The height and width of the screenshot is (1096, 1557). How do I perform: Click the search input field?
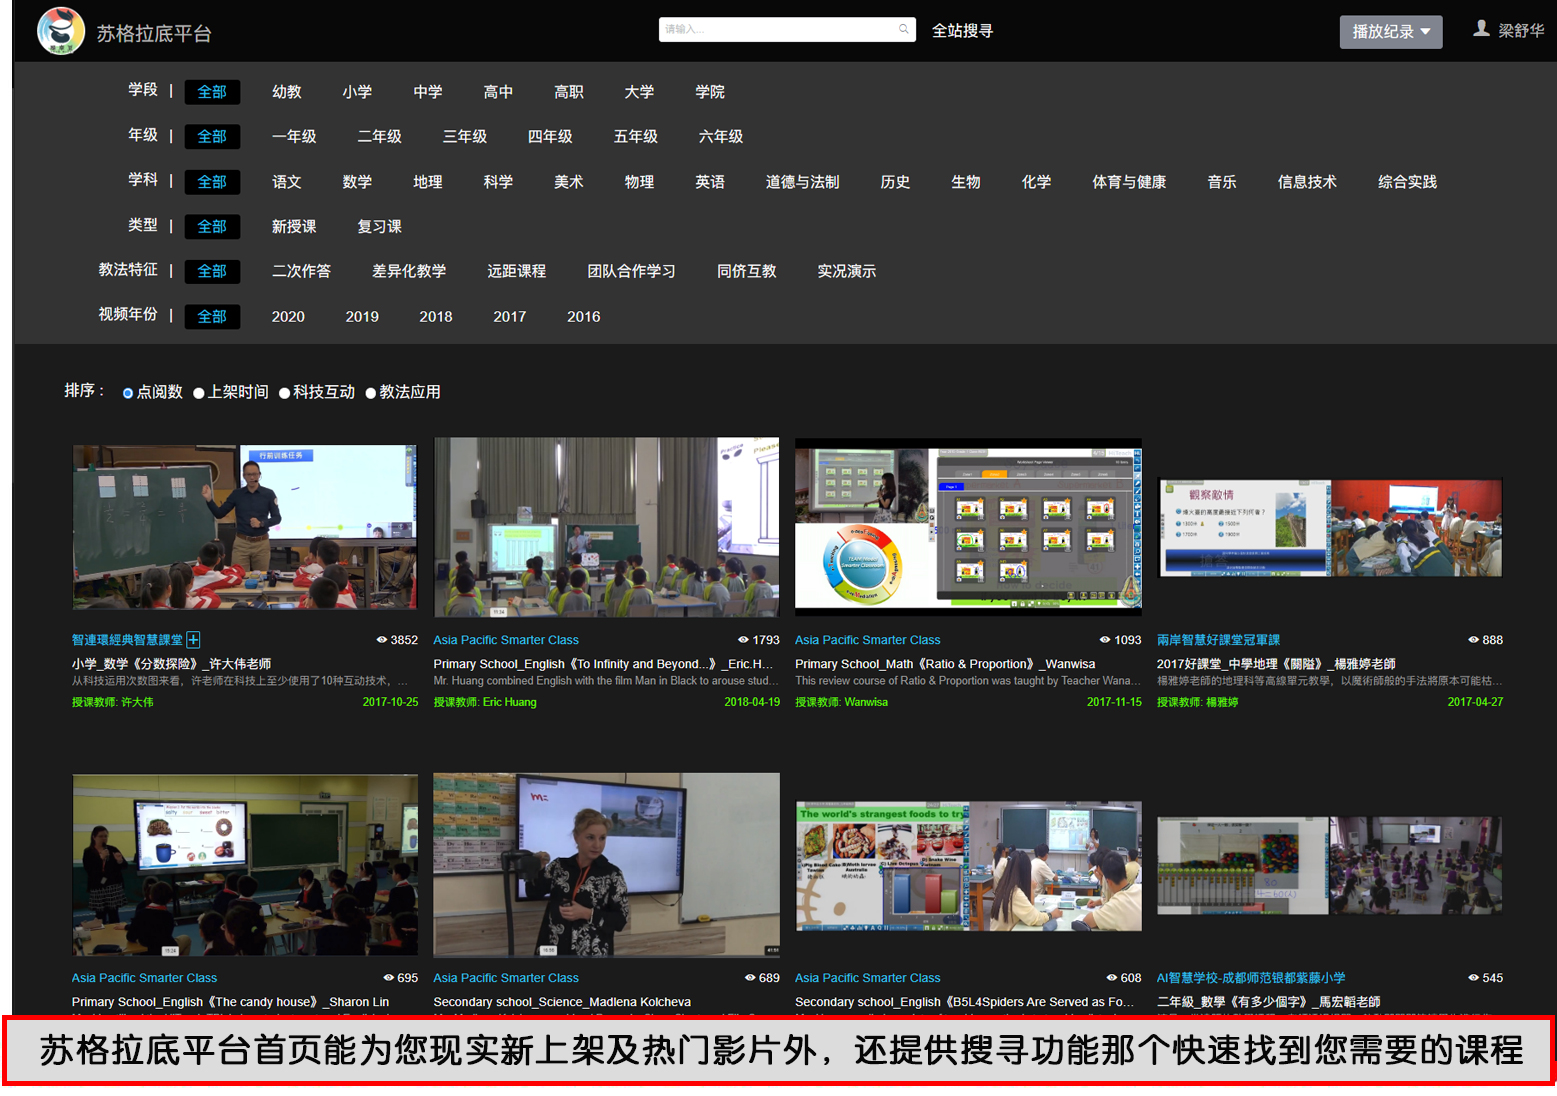[778, 30]
